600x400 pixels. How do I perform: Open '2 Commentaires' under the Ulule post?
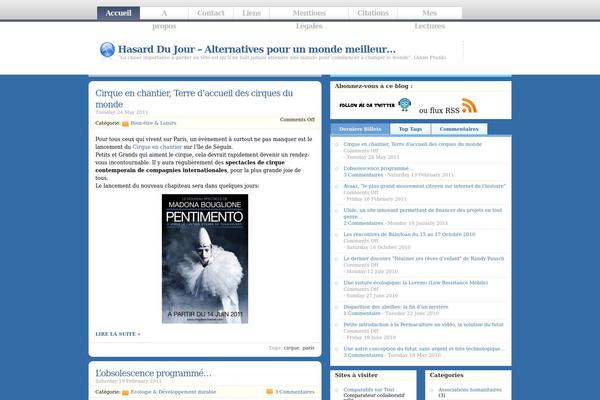click(x=363, y=223)
